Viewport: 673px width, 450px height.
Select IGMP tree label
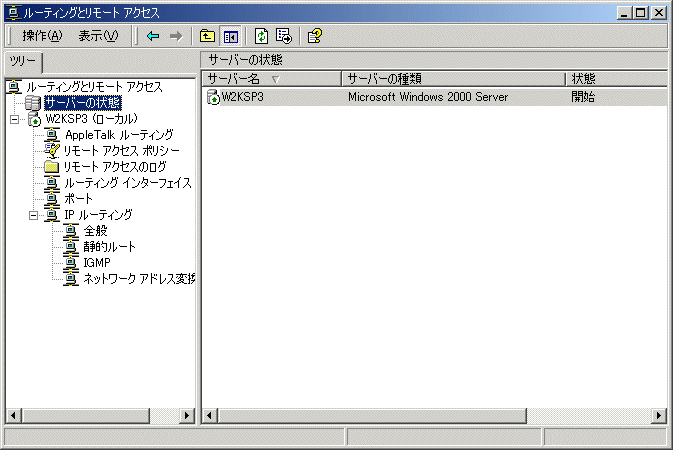pos(97,263)
